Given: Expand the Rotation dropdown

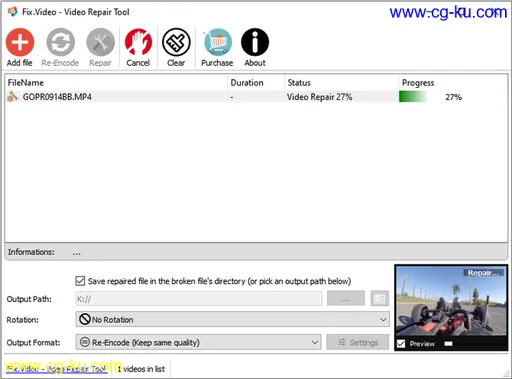Looking at the screenshot, I should (x=232, y=320).
